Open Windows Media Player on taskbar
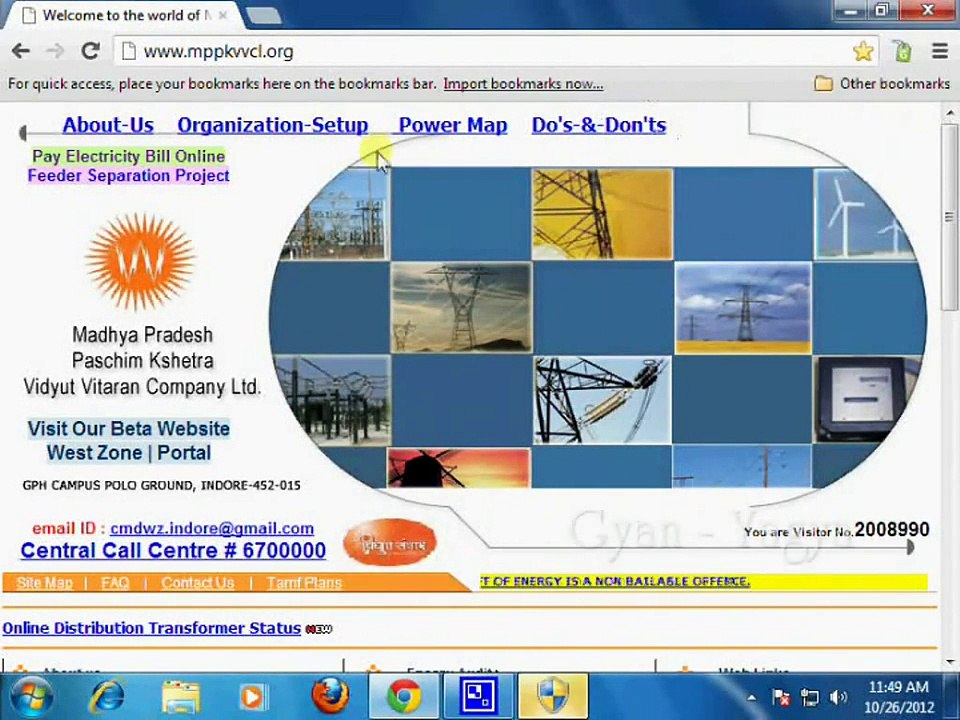This screenshot has height=720, width=960. [x=252, y=697]
